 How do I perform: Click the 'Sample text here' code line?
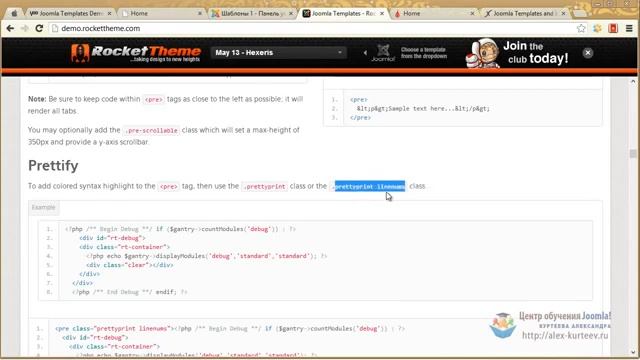click(x=423, y=109)
